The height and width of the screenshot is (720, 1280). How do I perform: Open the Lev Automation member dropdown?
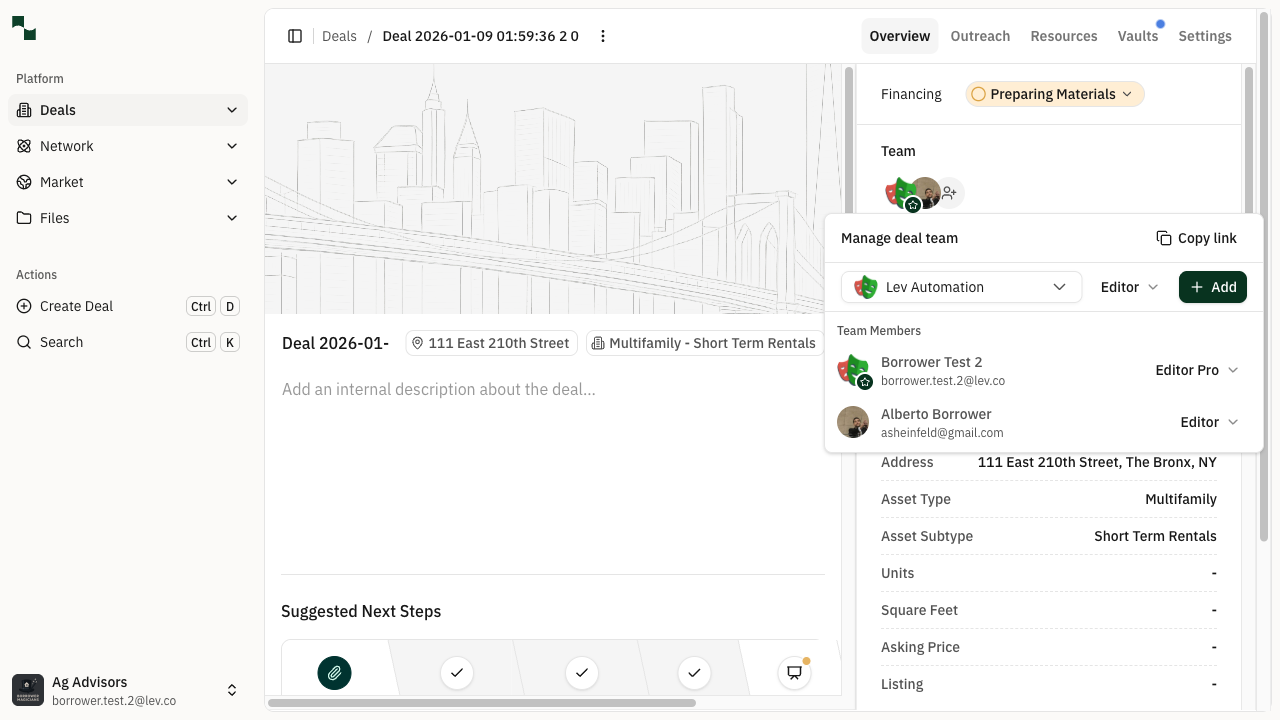1059,287
